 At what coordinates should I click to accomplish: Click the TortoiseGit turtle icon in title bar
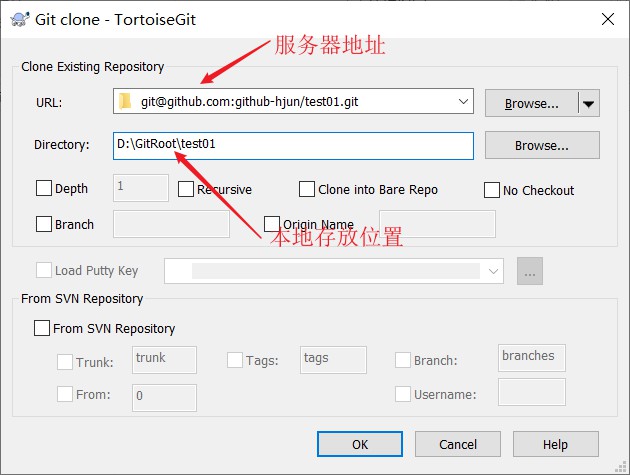tap(20, 19)
